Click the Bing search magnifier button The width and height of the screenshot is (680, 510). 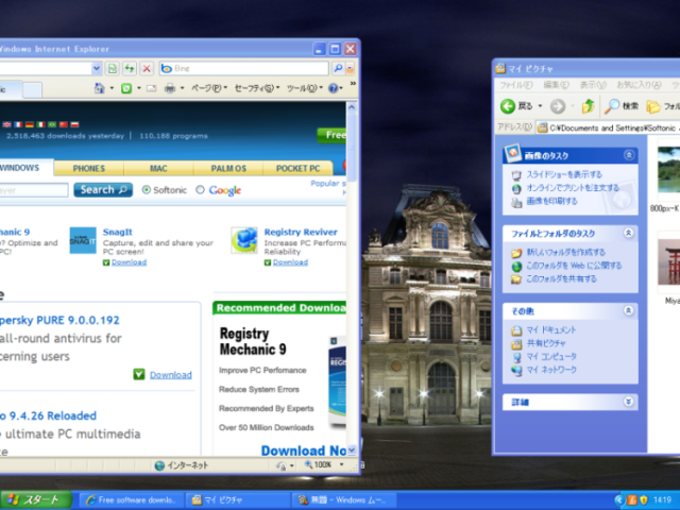click(338, 68)
